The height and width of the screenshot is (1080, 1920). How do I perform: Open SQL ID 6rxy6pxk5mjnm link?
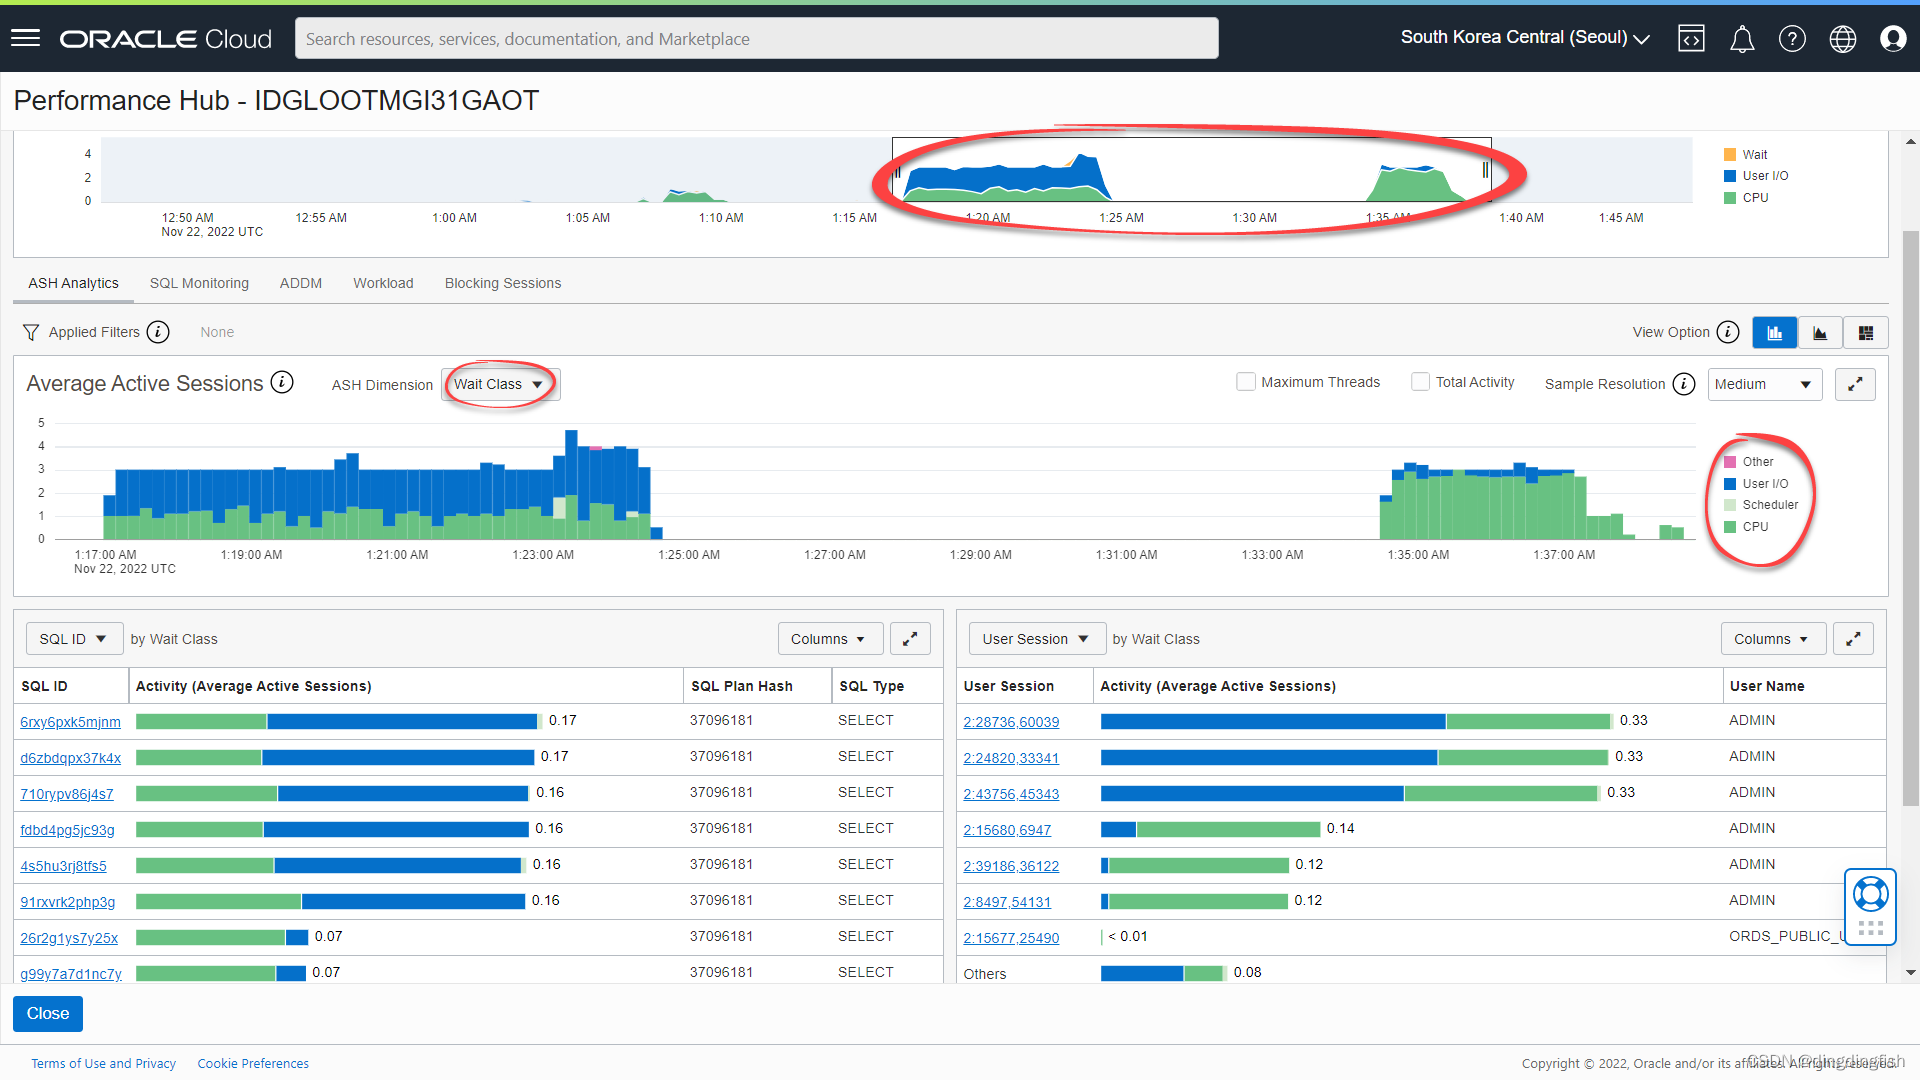click(70, 722)
